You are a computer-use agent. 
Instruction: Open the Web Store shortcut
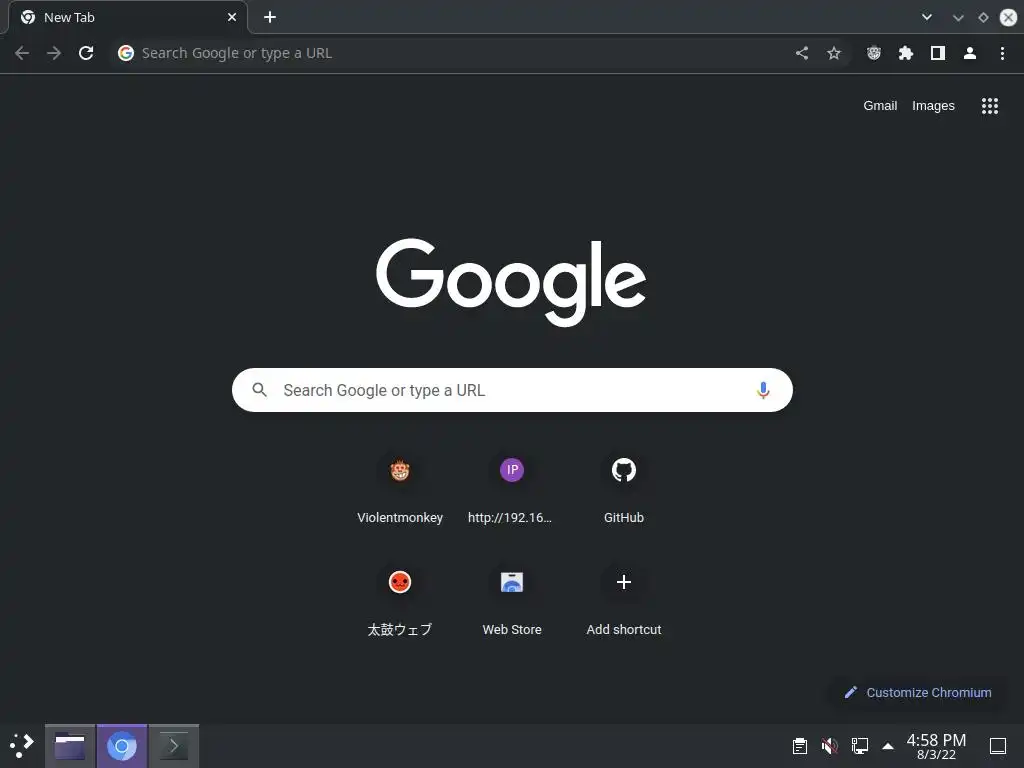[511, 601]
